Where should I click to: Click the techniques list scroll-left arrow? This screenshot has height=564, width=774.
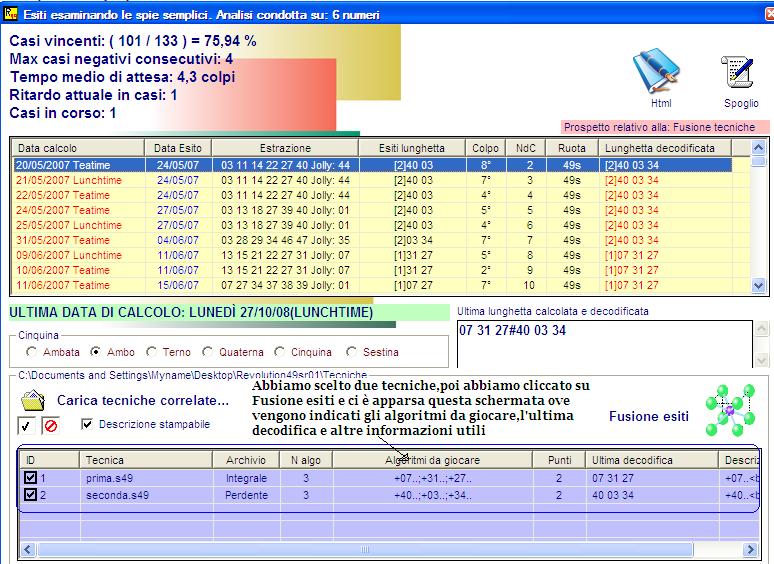pyautogui.click(x=28, y=549)
